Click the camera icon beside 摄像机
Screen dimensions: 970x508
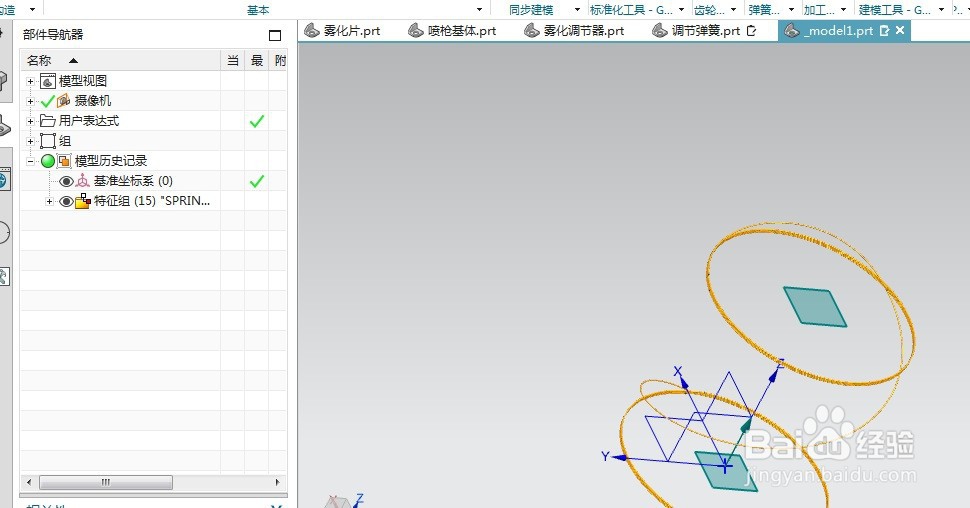tap(64, 101)
